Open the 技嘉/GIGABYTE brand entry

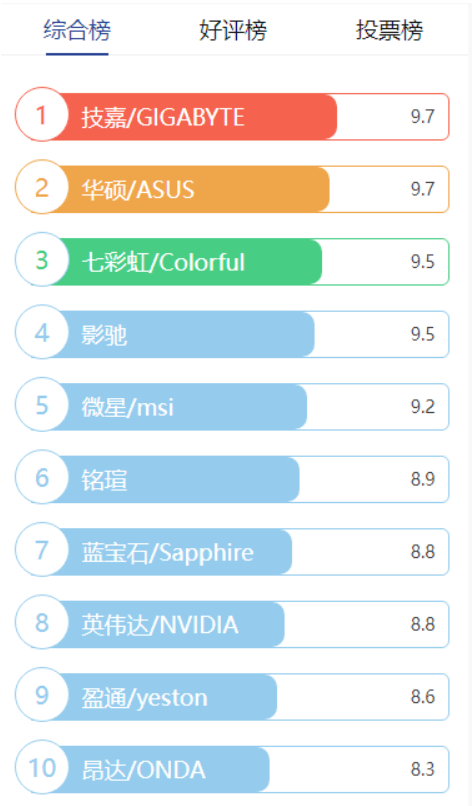pos(232,117)
